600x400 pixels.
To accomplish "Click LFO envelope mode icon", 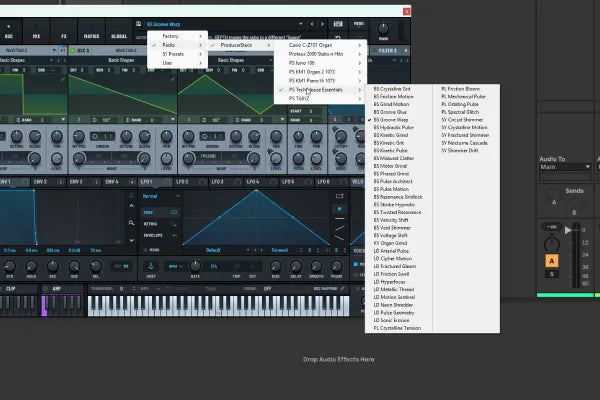I will point(174,235).
